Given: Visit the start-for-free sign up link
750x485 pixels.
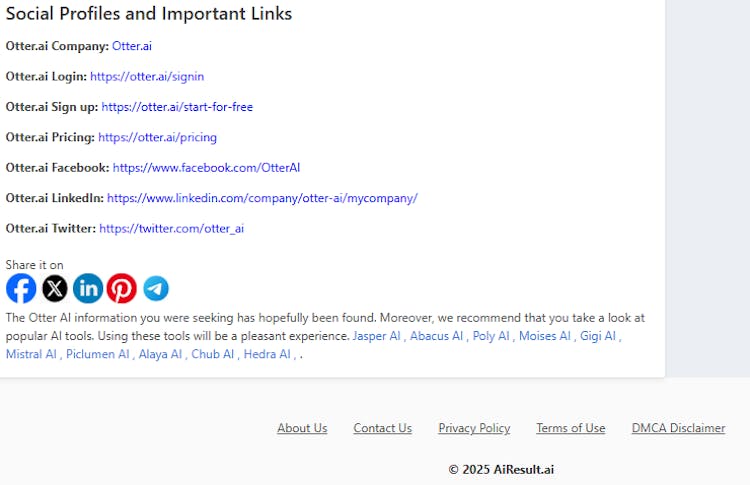Looking at the screenshot, I should [x=177, y=107].
